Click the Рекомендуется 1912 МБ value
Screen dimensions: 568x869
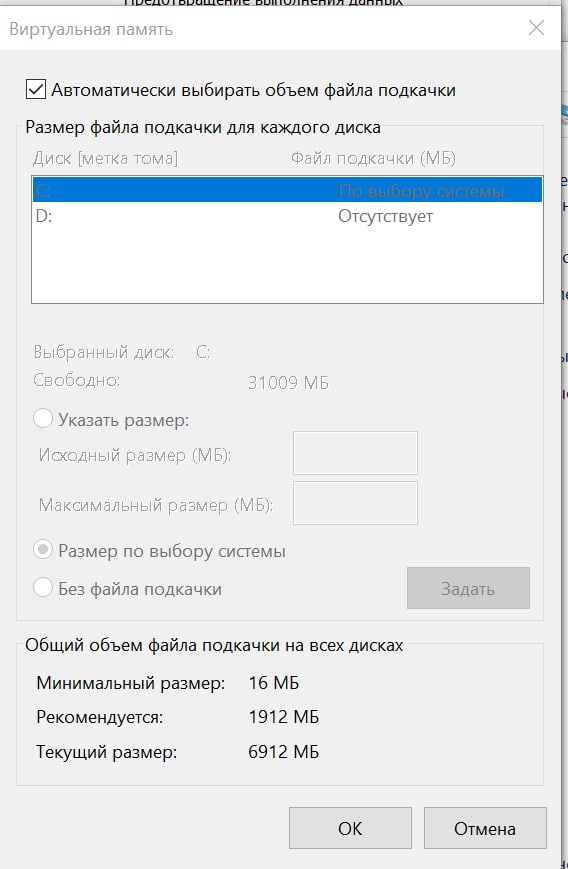point(284,717)
